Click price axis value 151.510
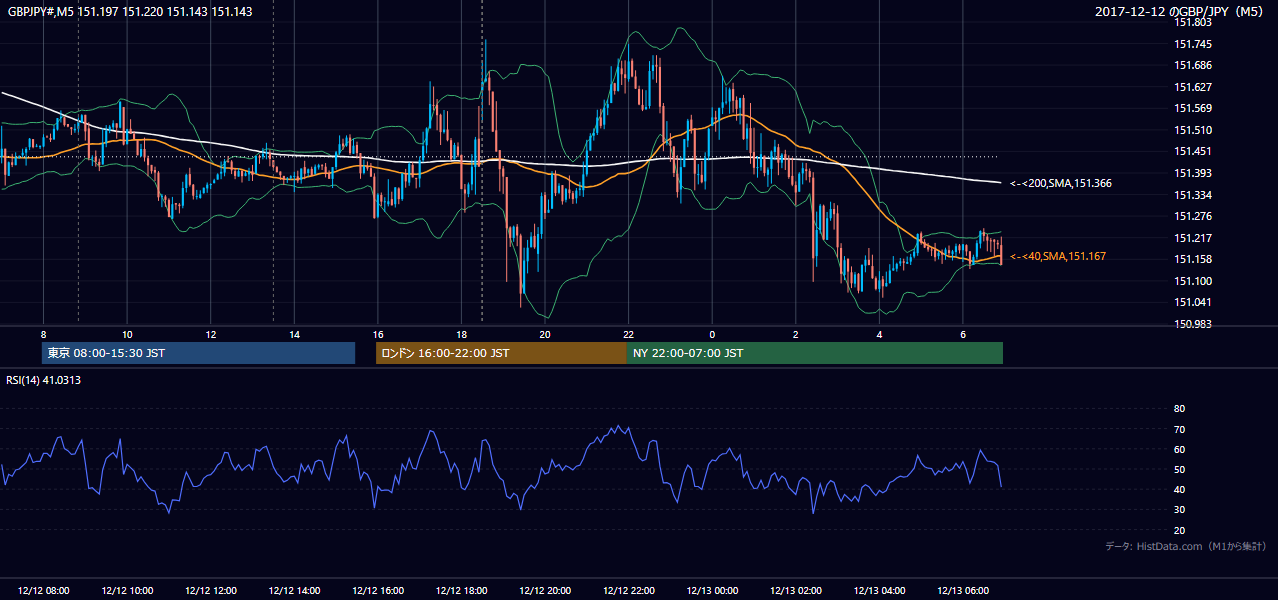This screenshot has height=600, width=1278. tap(1193, 130)
